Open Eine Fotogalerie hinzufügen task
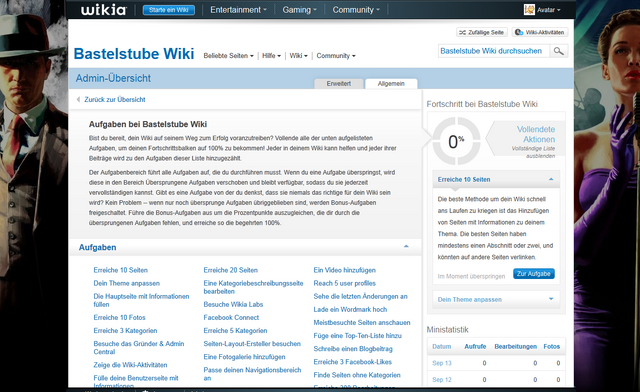The width and height of the screenshot is (640, 392). click(x=244, y=356)
